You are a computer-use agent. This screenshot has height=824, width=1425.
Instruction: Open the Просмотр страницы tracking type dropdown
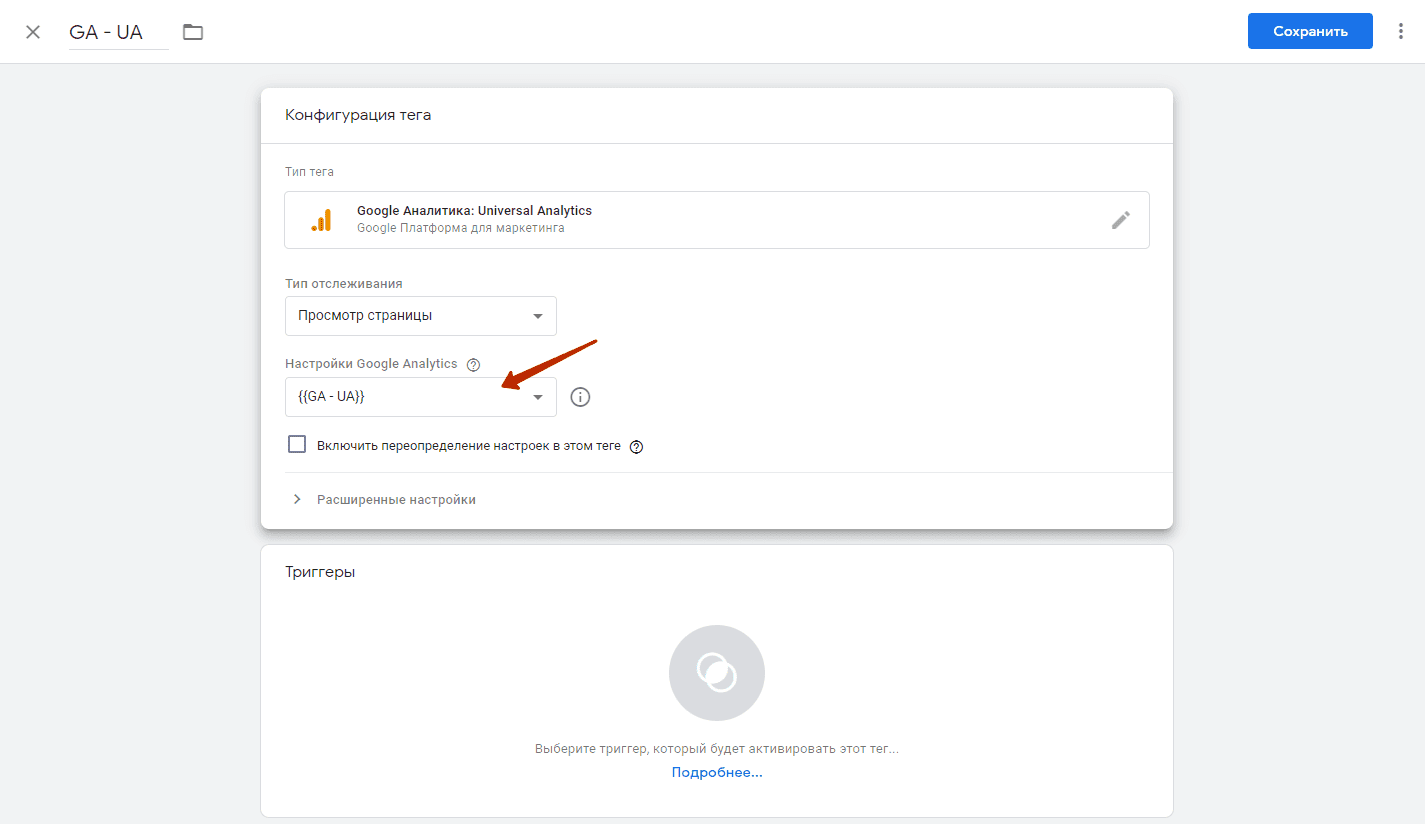point(421,316)
